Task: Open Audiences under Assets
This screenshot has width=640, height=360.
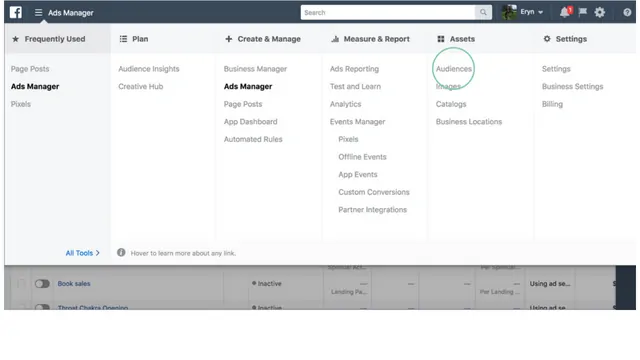Action: point(454,69)
